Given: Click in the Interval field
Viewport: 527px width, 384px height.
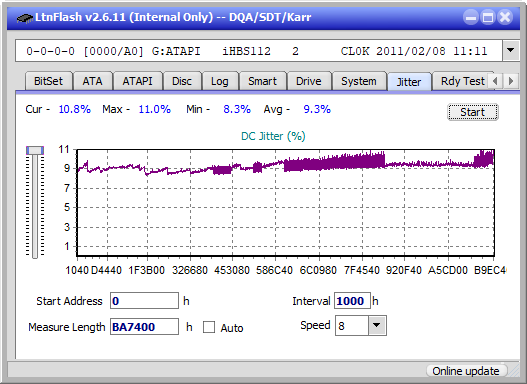Looking at the screenshot, I should click(352, 301).
